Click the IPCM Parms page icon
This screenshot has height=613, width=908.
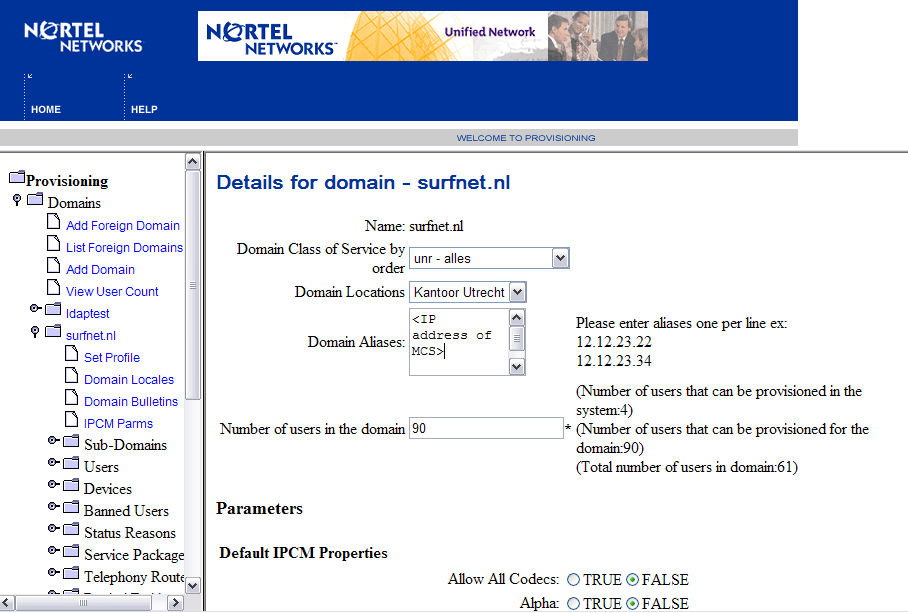point(71,419)
